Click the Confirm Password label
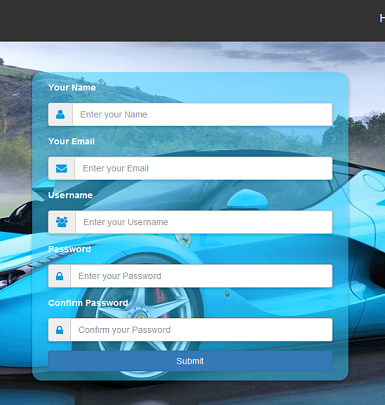Viewport: 385px width, 405px height. (88, 303)
